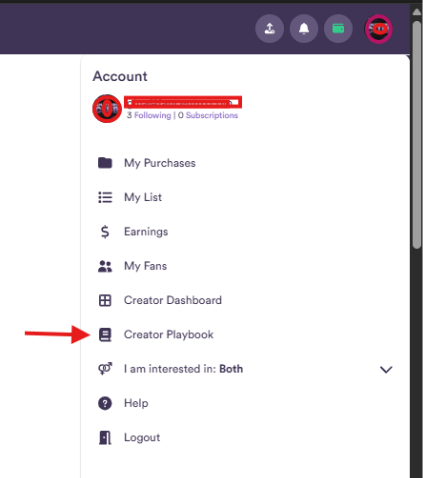Image resolution: width=423 pixels, height=478 pixels.
Task: Open the green wallet icon
Action: click(338, 29)
